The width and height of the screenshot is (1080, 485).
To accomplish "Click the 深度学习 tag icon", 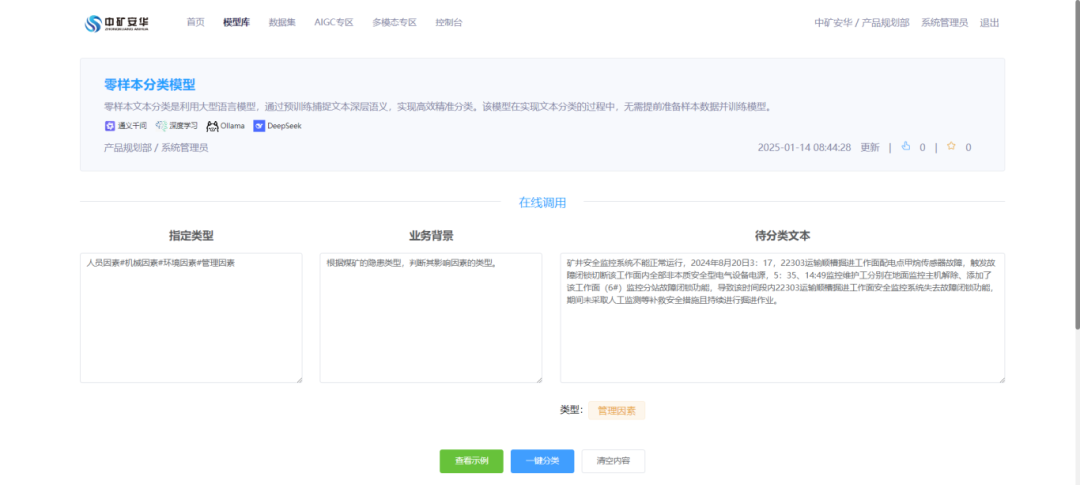I will tap(161, 126).
